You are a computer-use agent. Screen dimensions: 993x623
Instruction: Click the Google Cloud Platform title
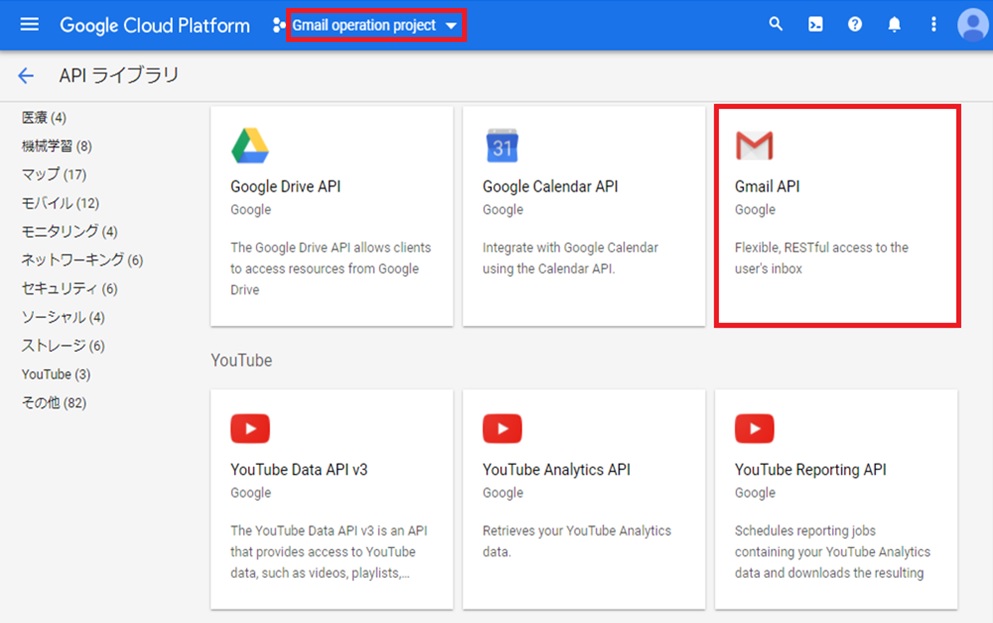pyautogui.click(x=155, y=25)
